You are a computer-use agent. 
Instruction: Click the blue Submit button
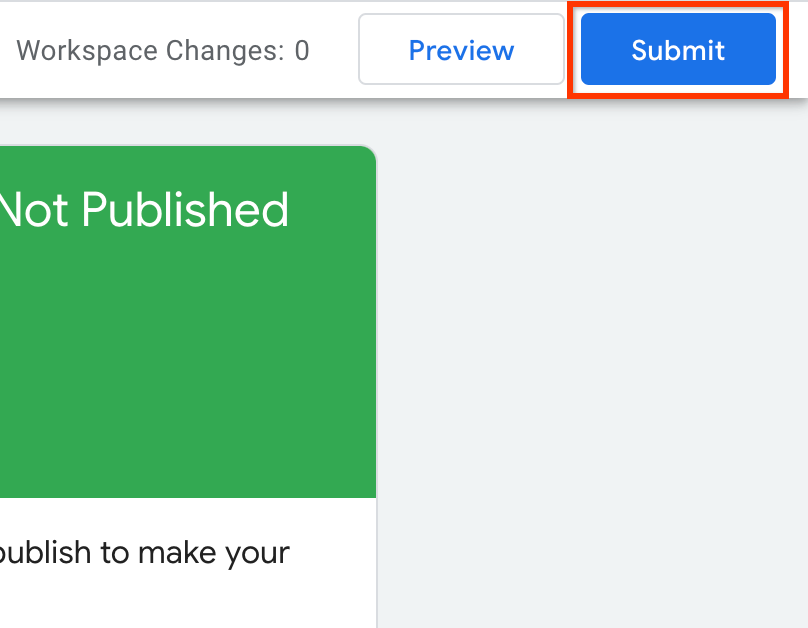tap(678, 50)
